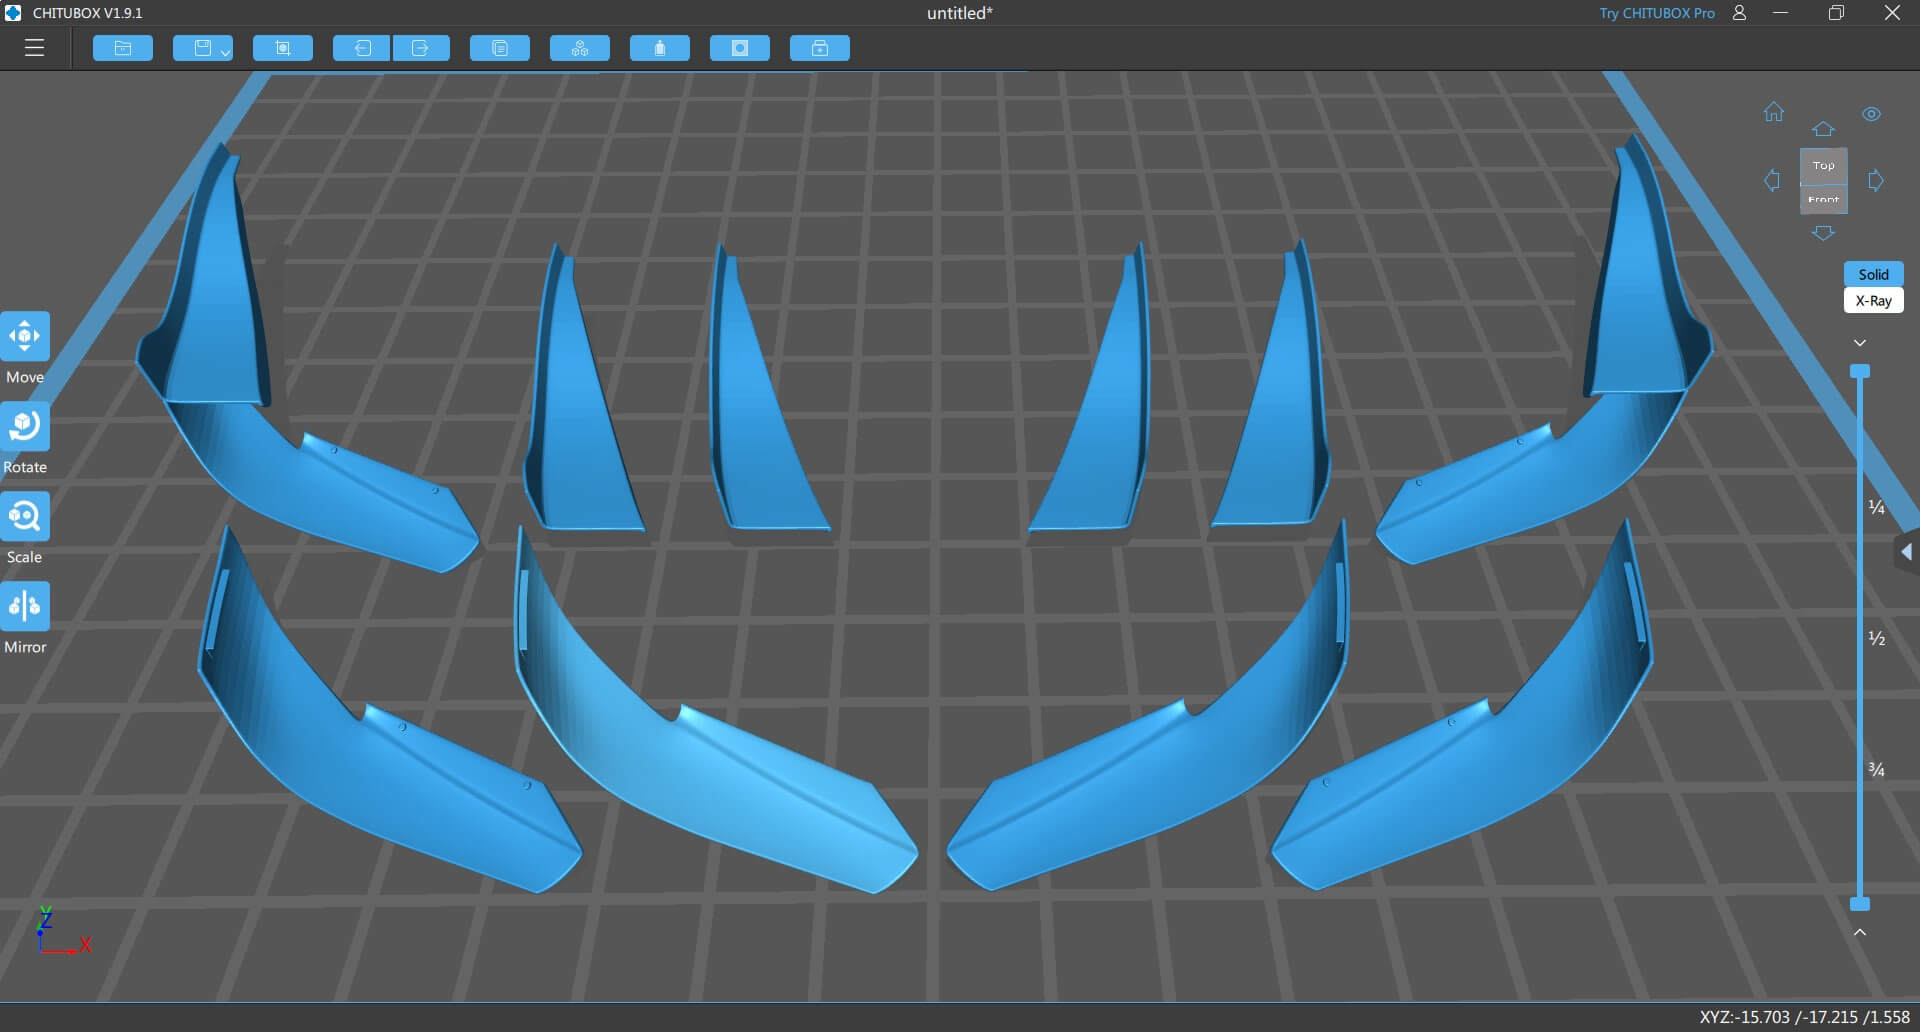Click the redo arrow icon
The image size is (1920, 1032).
pyautogui.click(x=421, y=48)
